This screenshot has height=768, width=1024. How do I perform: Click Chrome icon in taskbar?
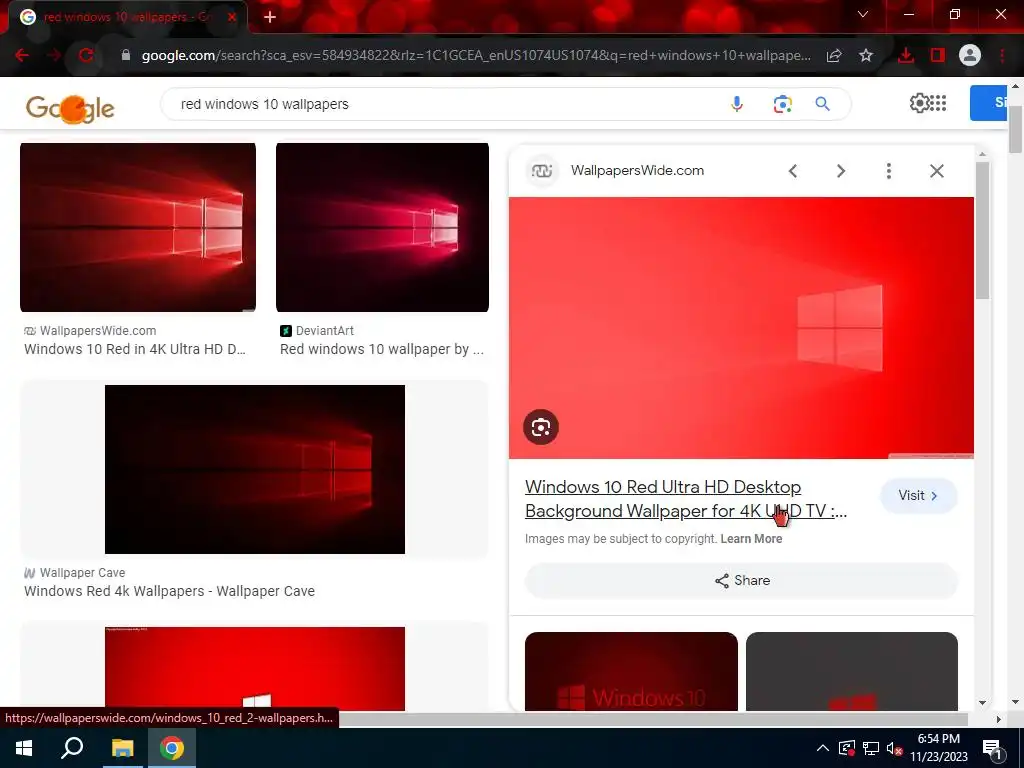point(172,748)
